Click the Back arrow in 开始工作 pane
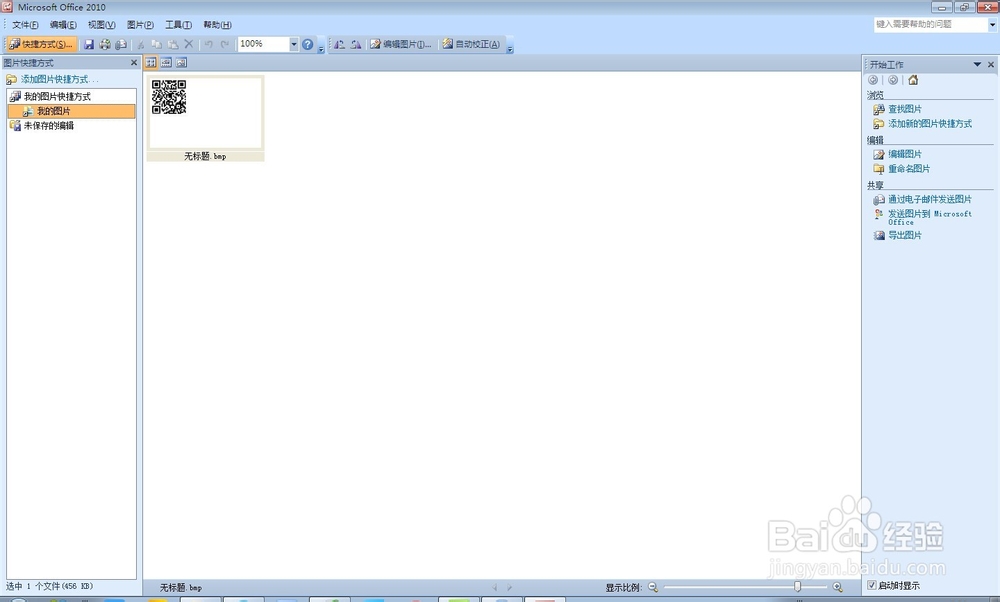The width and height of the screenshot is (1000, 602). click(873, 80)
